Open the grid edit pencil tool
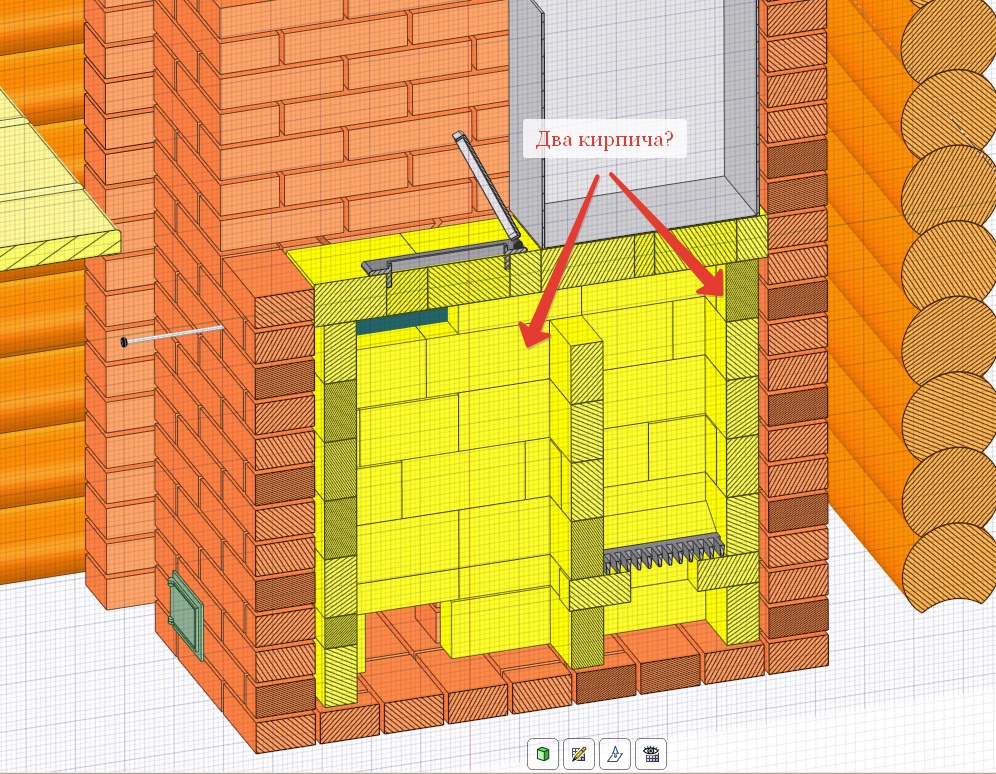 (579, 753)
